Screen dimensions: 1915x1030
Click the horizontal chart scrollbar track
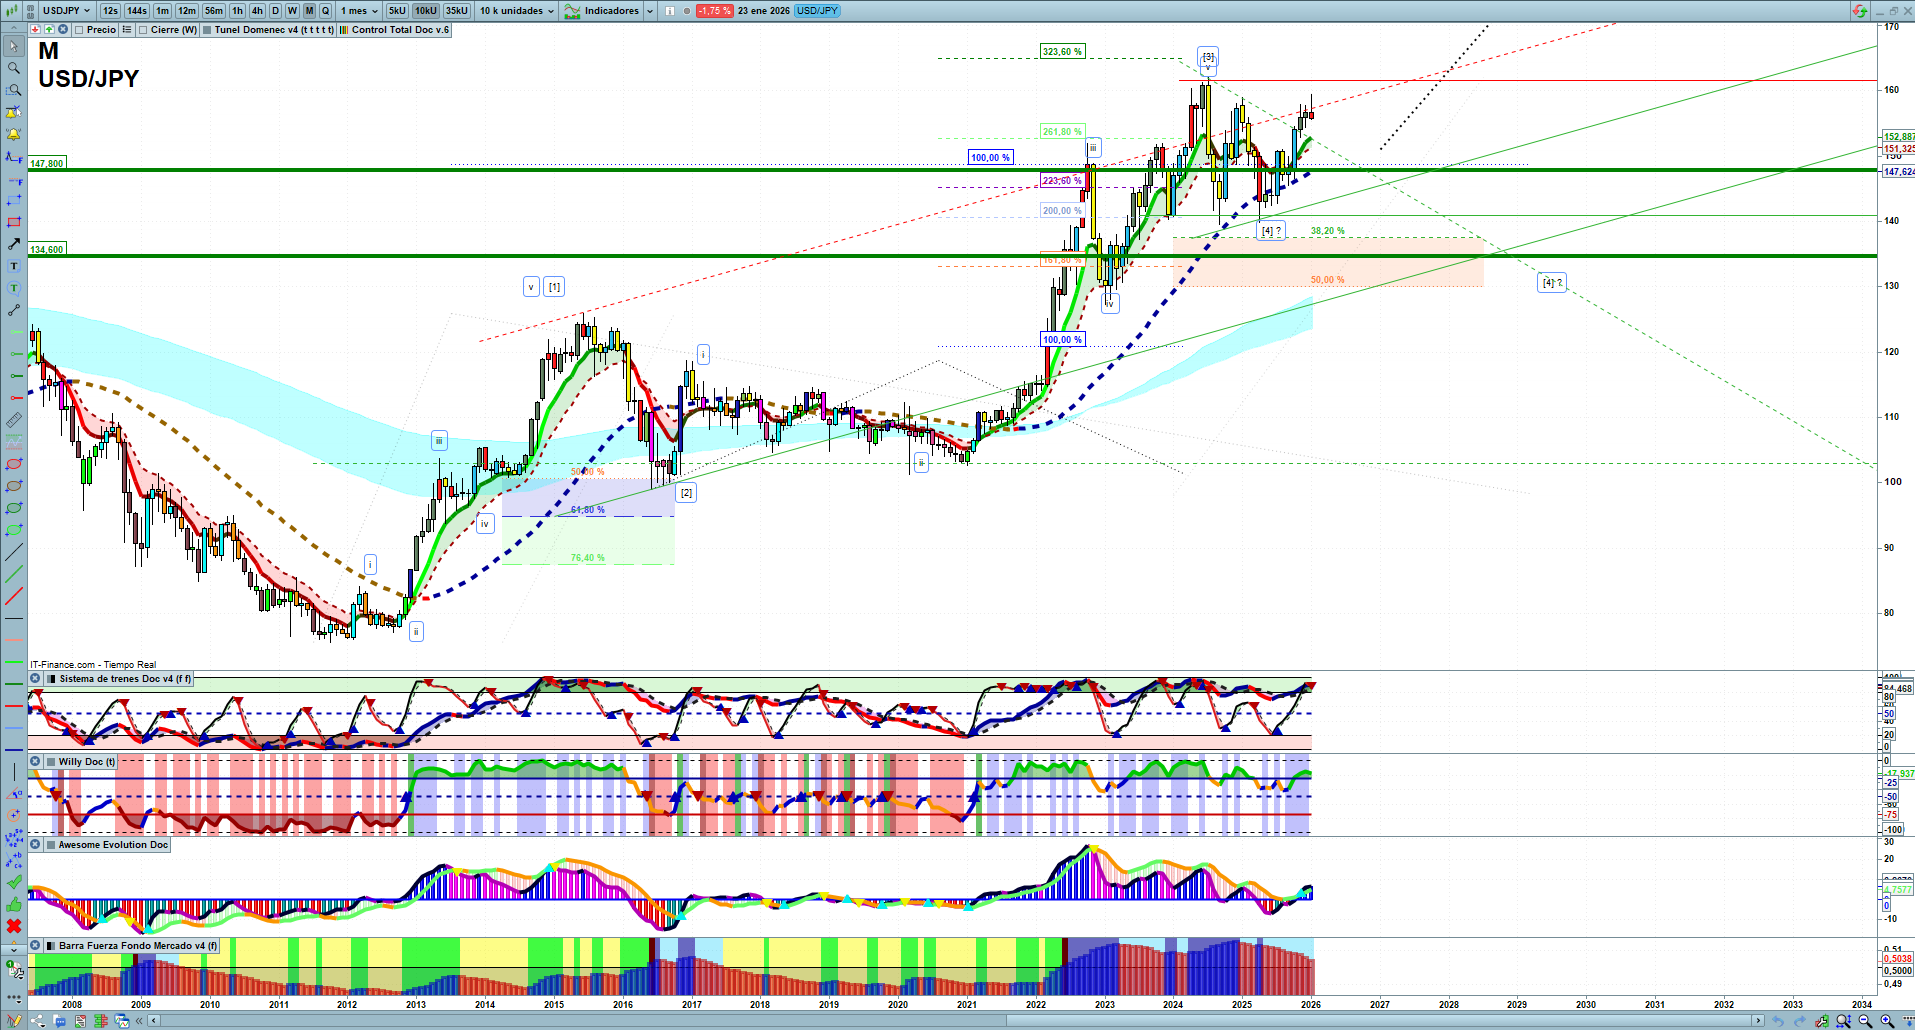point(957,1021)
